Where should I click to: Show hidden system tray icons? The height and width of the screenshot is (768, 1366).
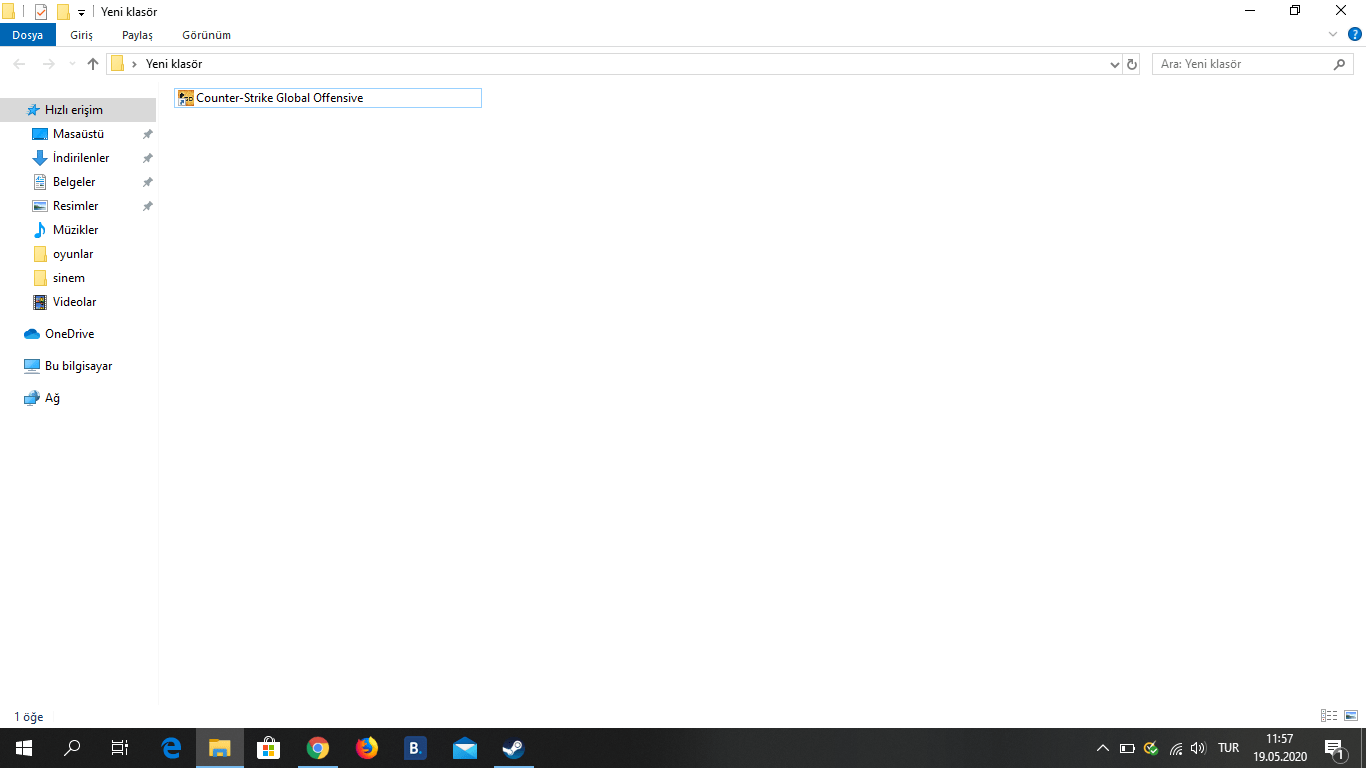pos(1103,748)
